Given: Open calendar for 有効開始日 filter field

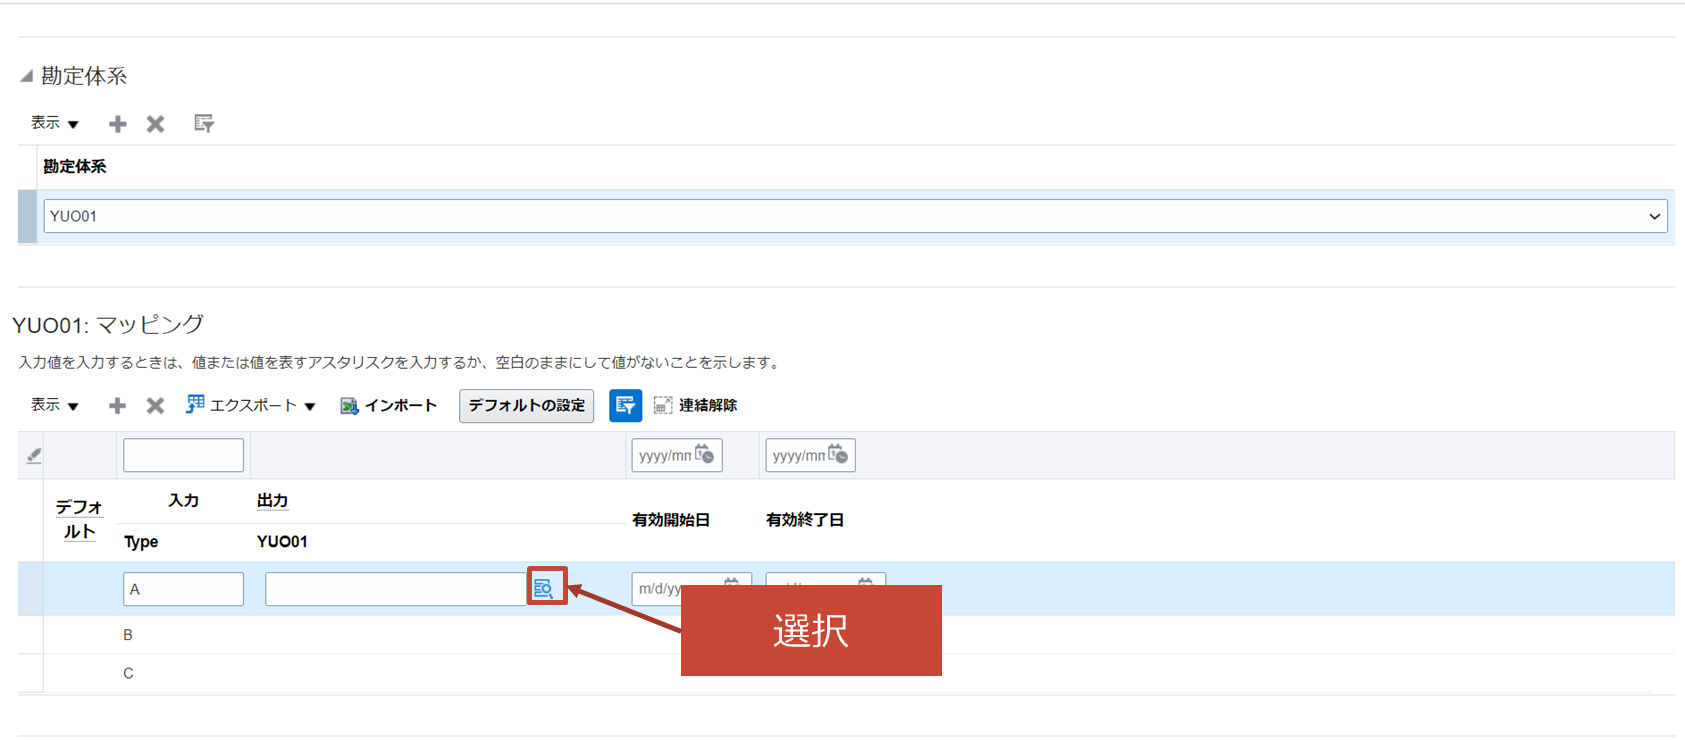Looking at the screenshot, I should pos(705,455).
